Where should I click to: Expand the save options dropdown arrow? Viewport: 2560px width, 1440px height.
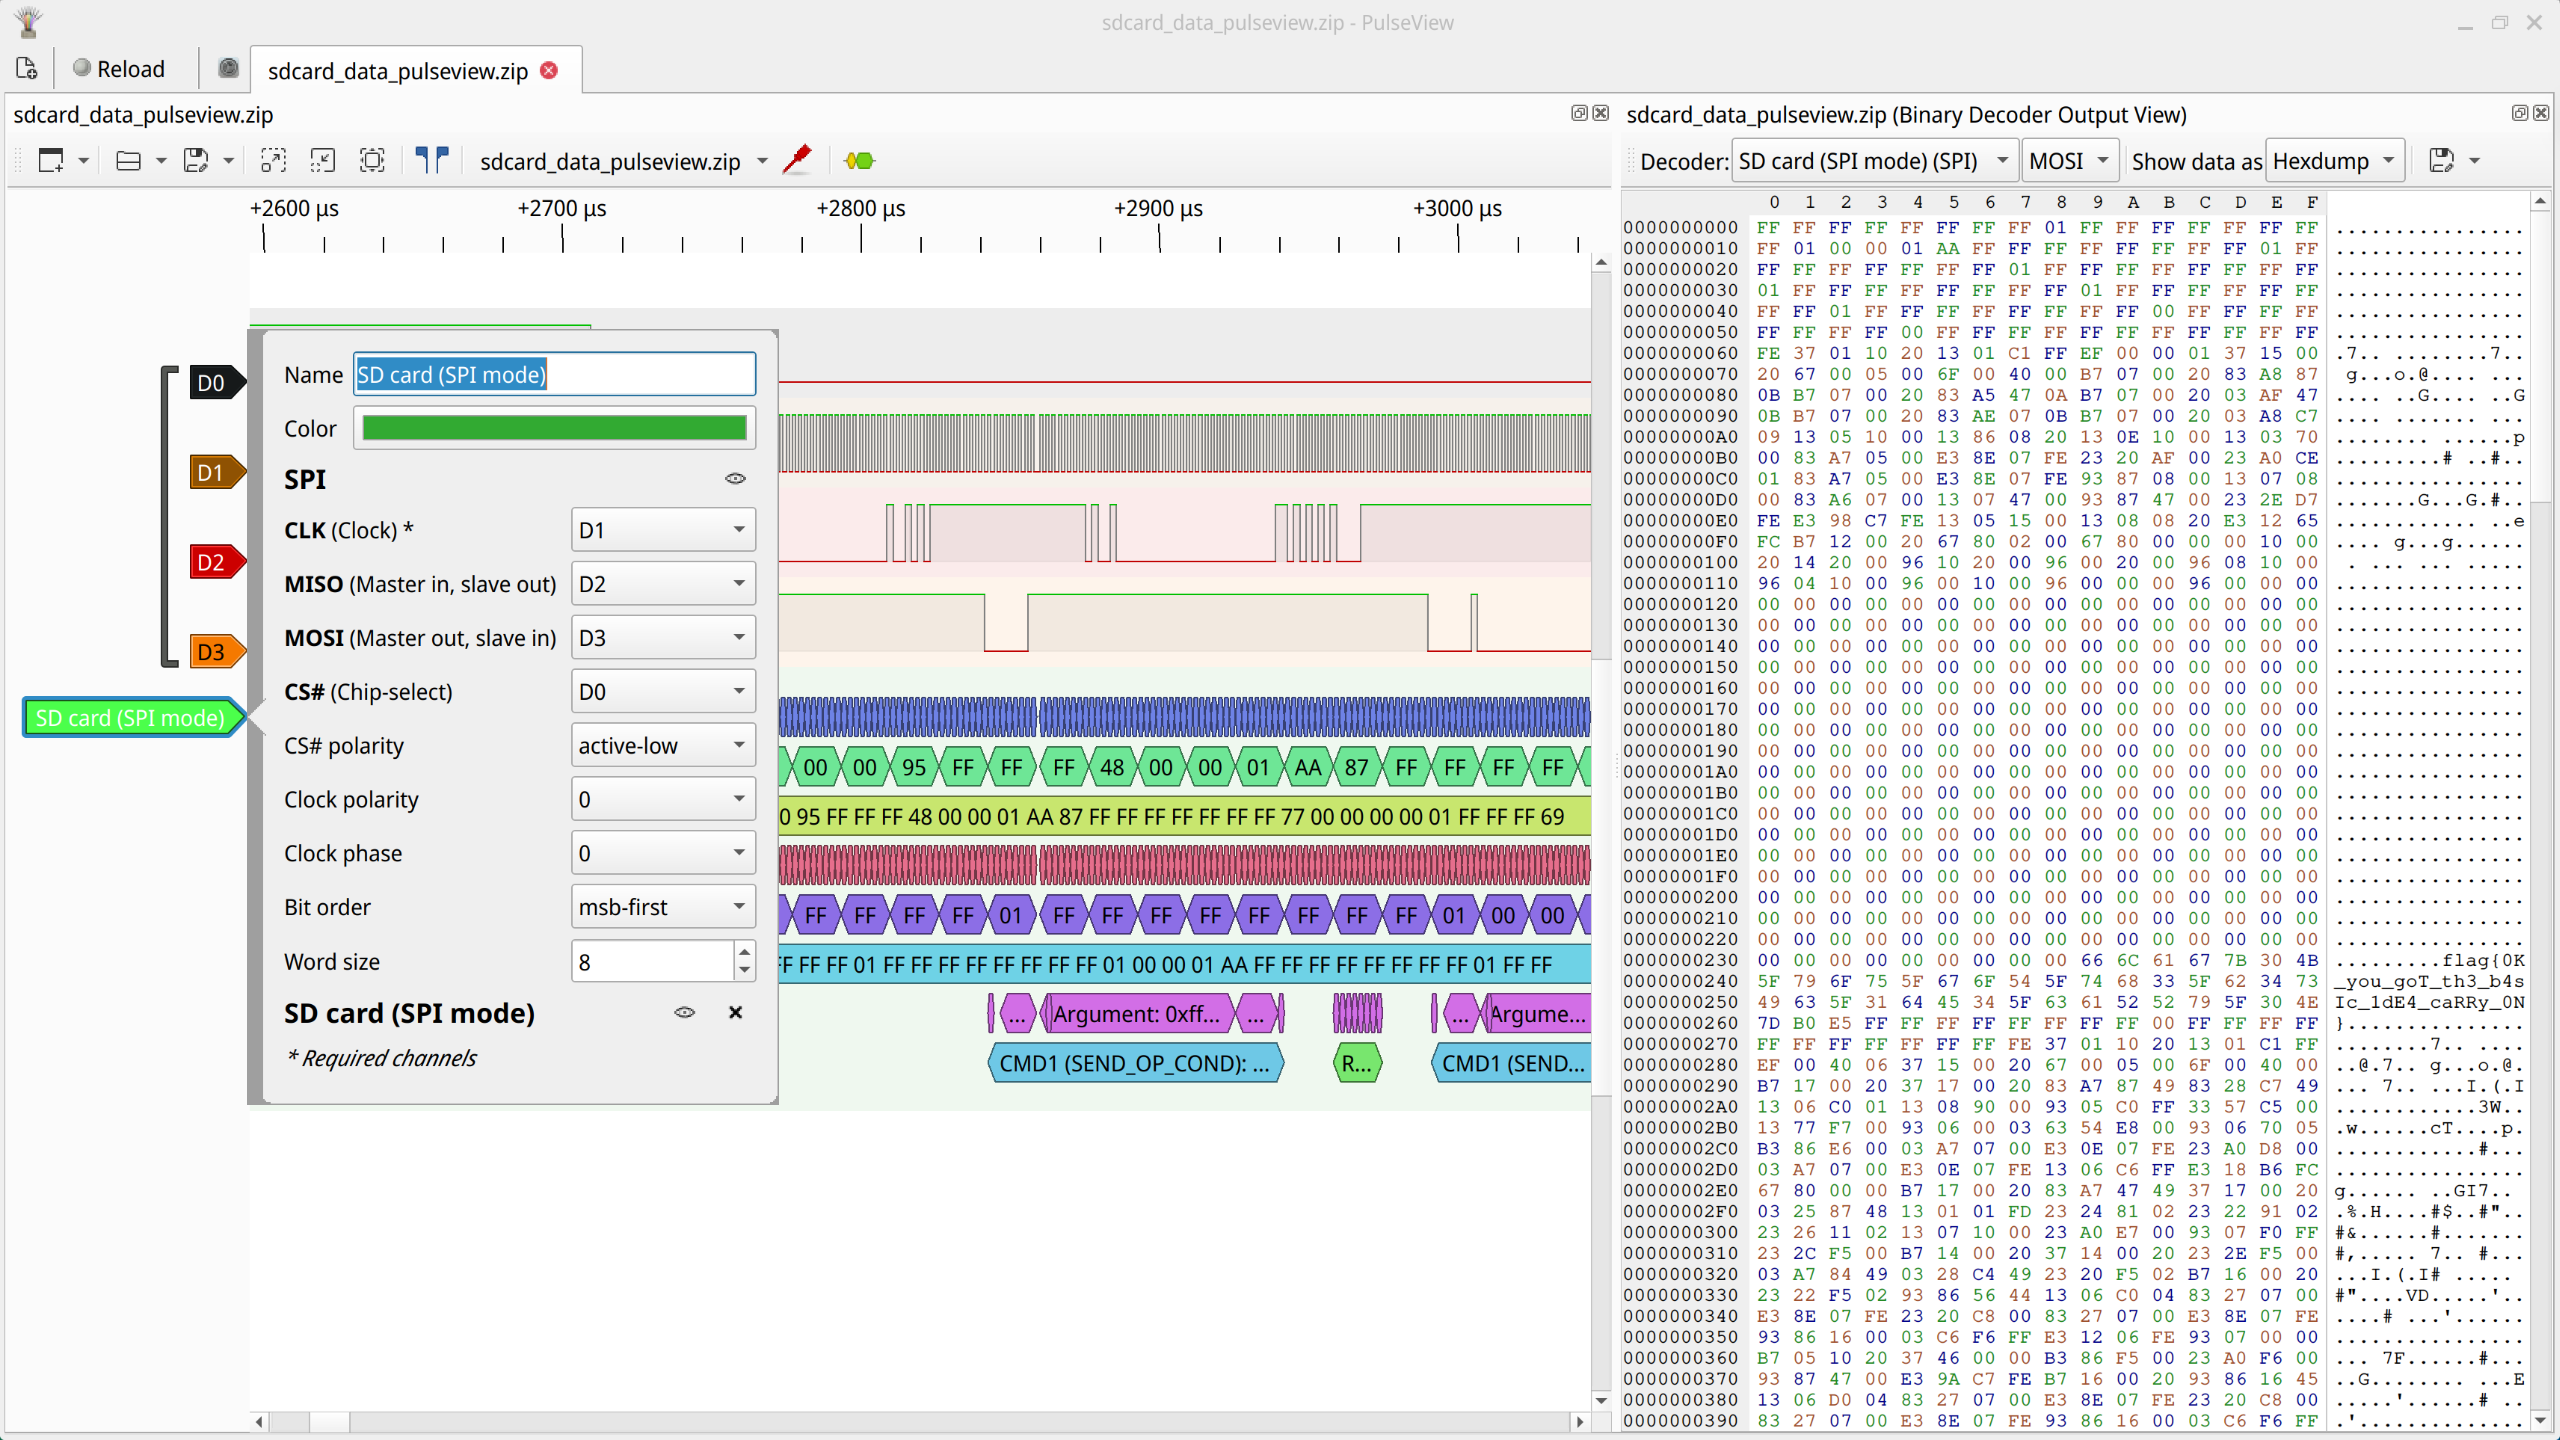point(228,160)
